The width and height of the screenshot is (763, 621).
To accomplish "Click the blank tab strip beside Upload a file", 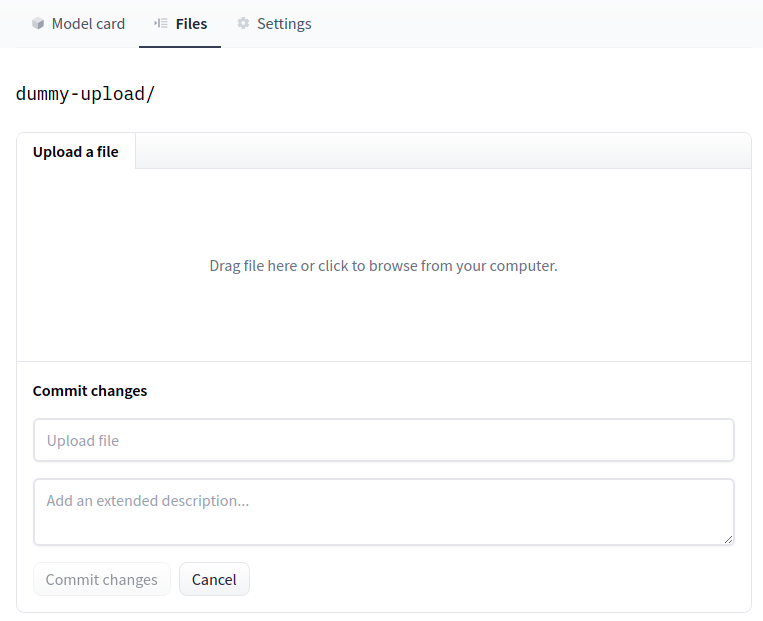I will (440, 151).
